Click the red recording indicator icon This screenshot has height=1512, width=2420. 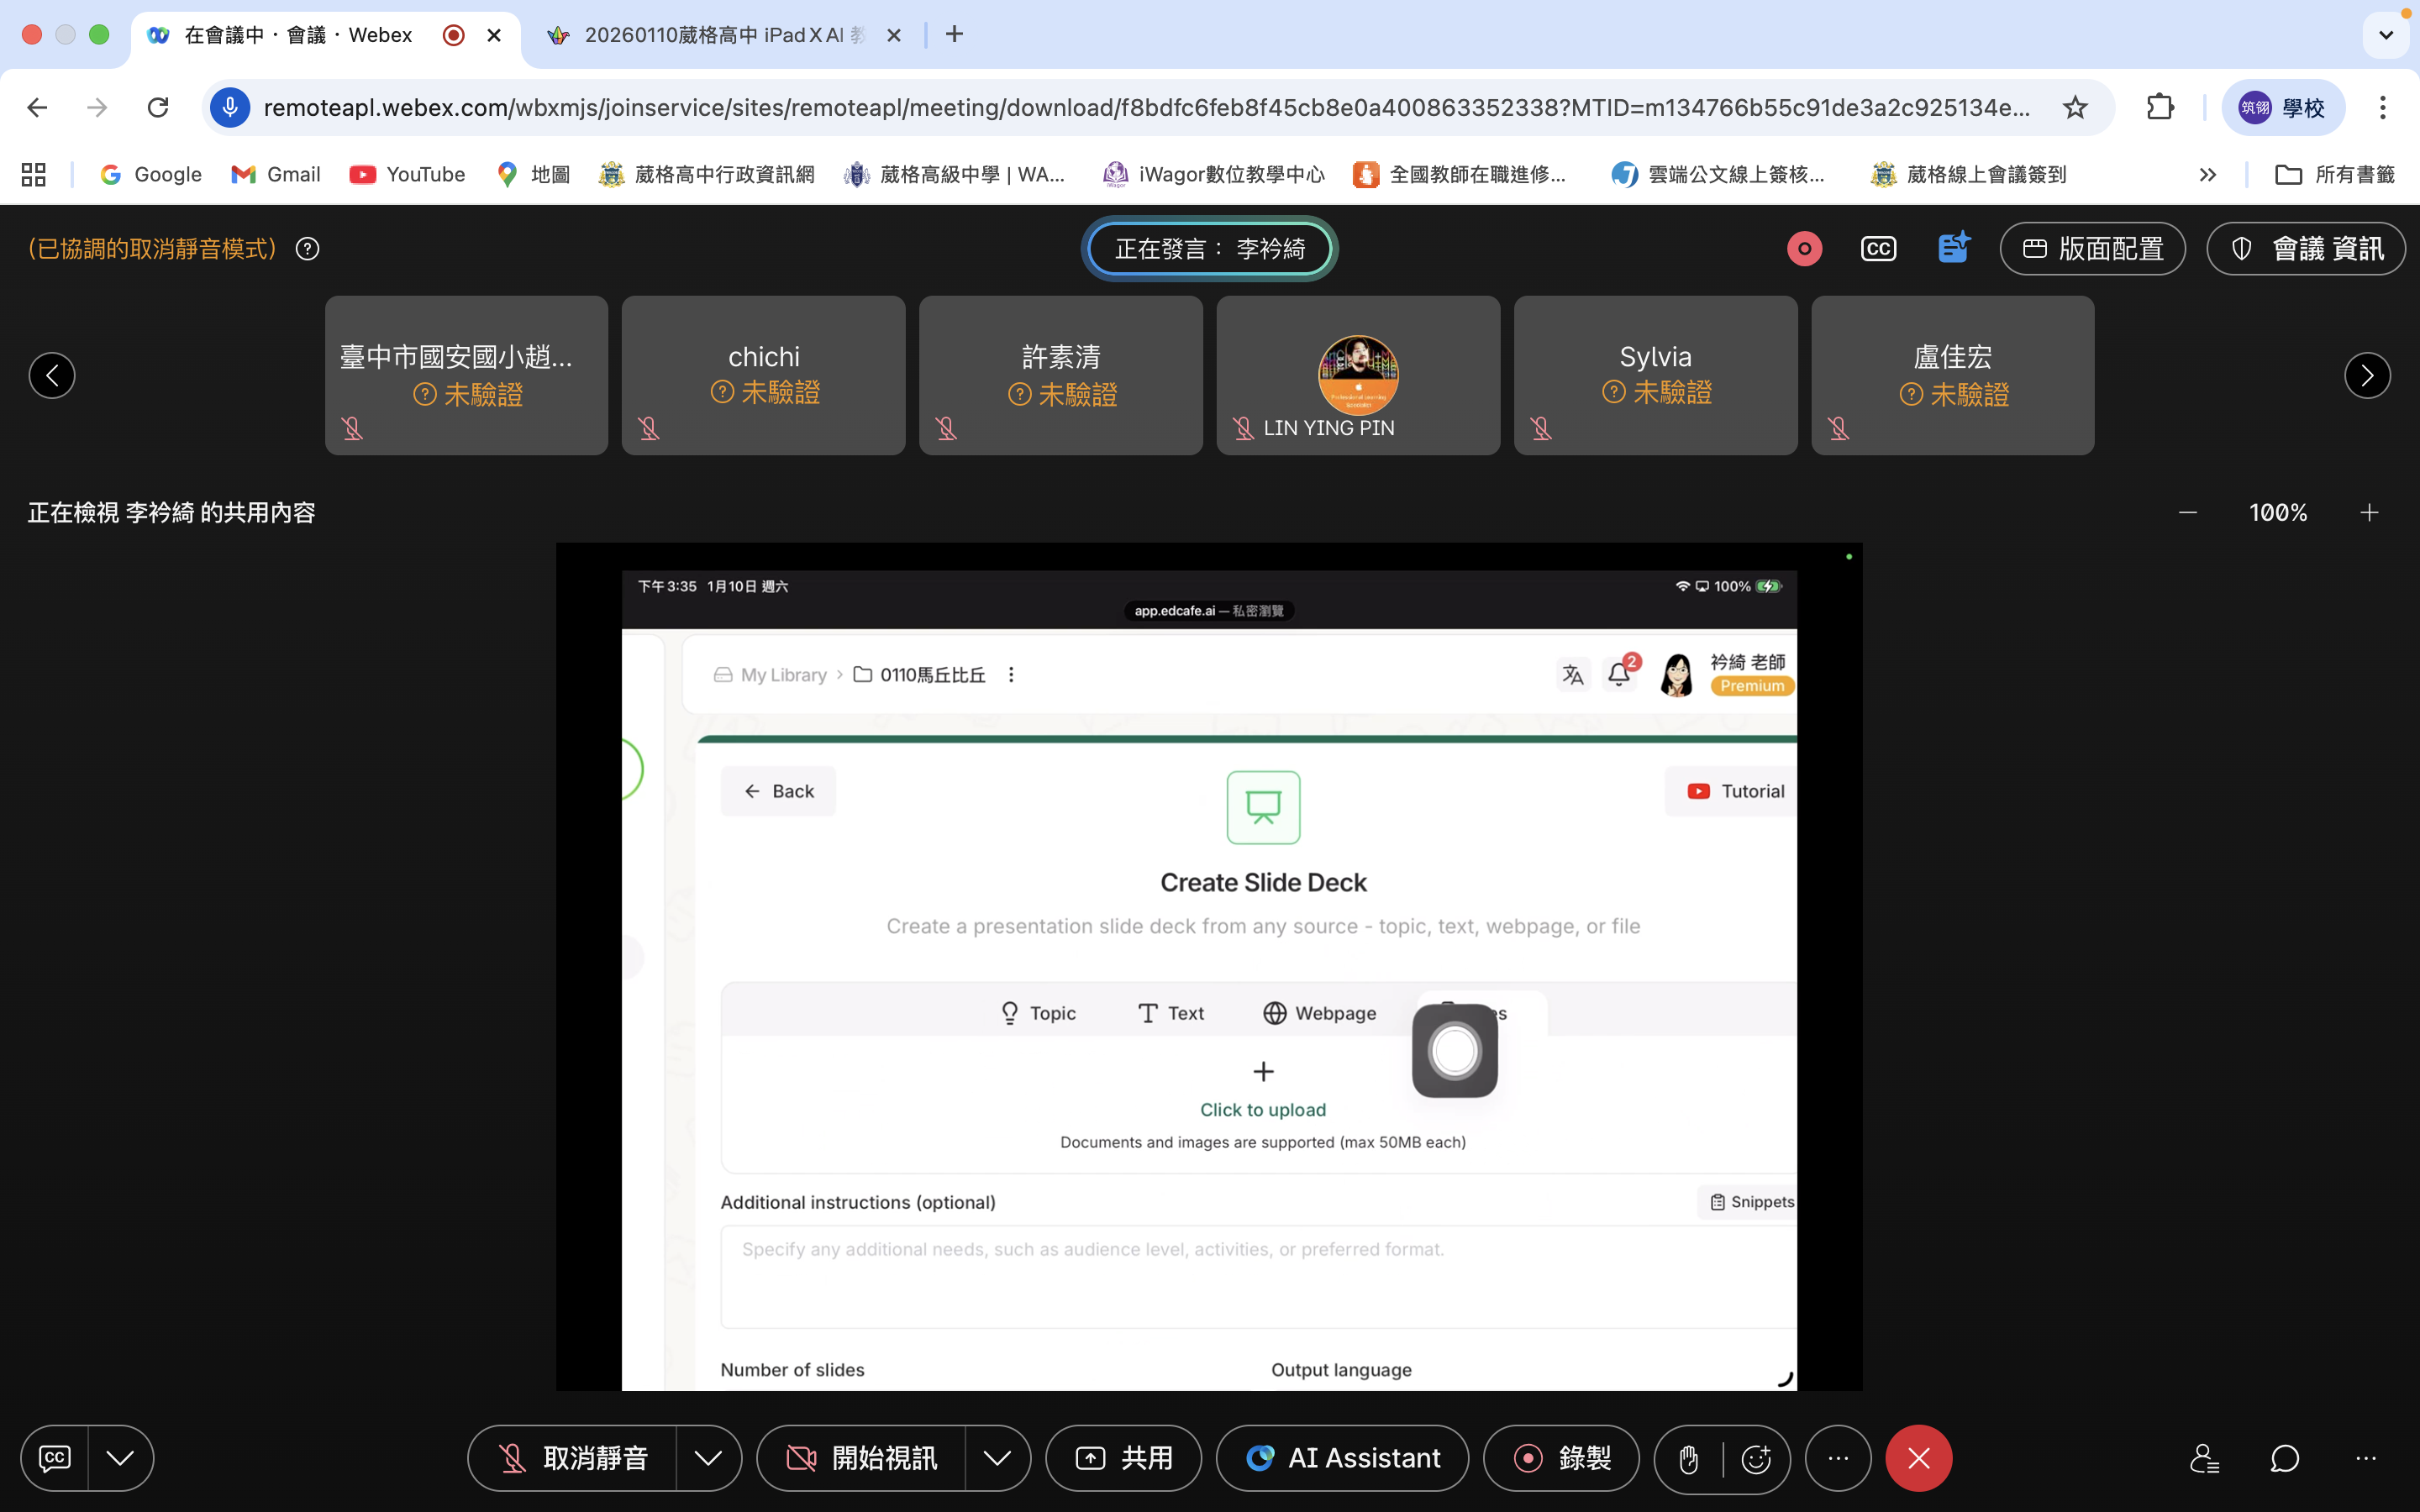[x=1804, y=249]
